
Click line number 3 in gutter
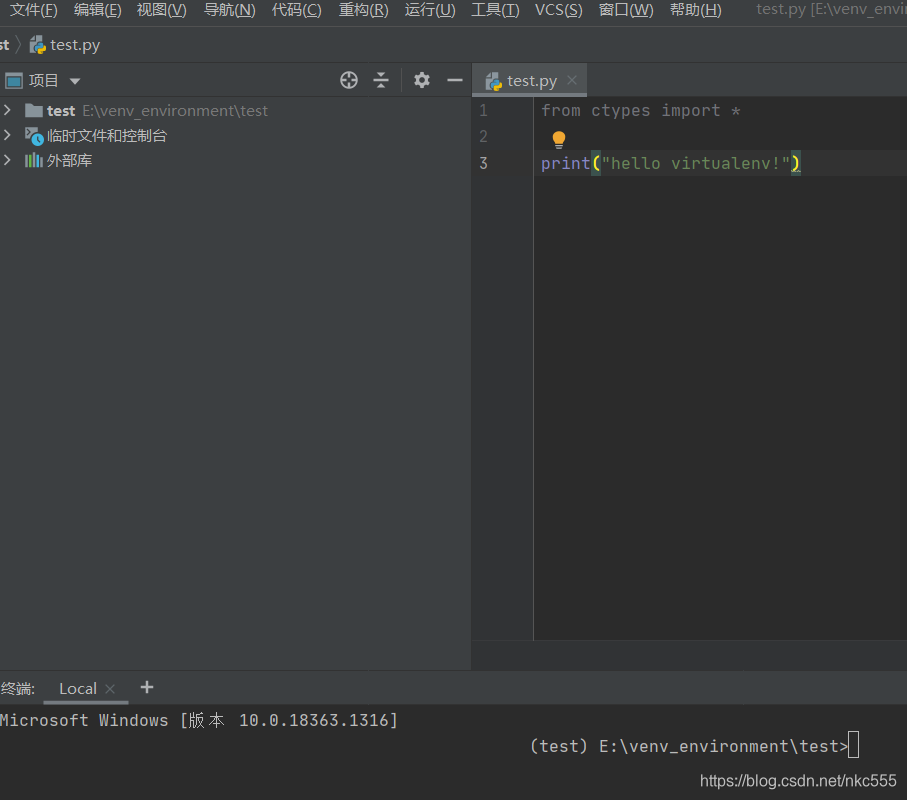tap(484, 163)
